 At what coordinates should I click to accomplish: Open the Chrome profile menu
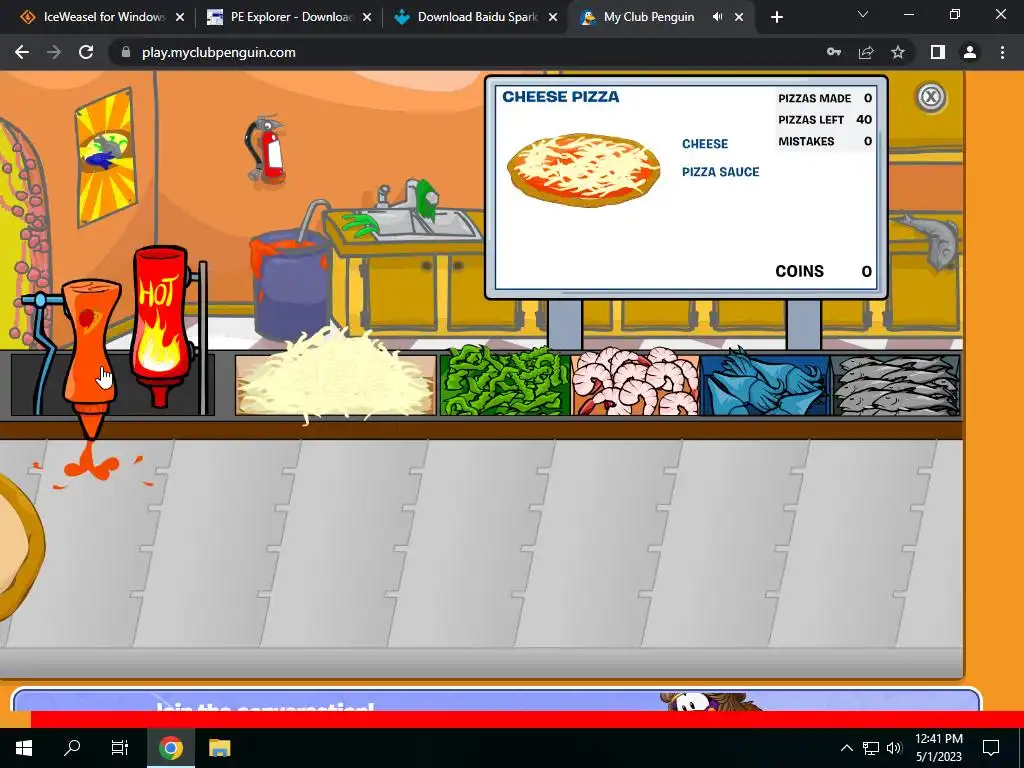point(970,52)
